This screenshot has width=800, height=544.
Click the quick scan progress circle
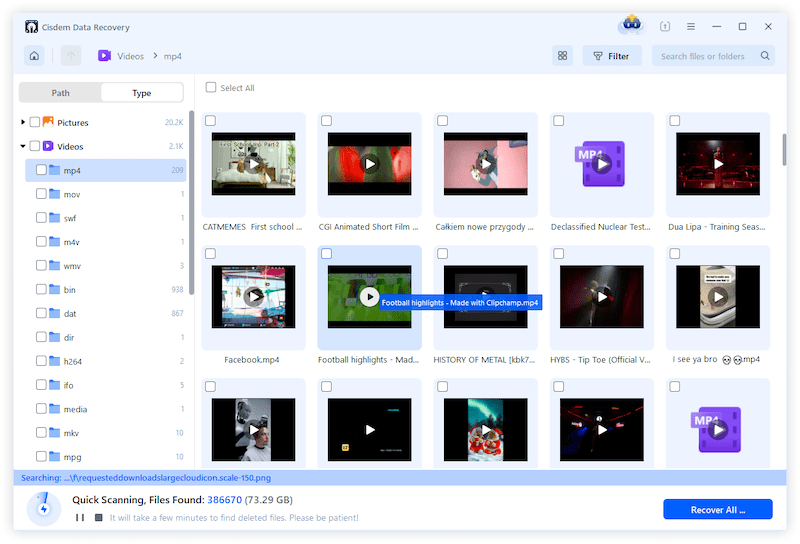pos(44,508)
